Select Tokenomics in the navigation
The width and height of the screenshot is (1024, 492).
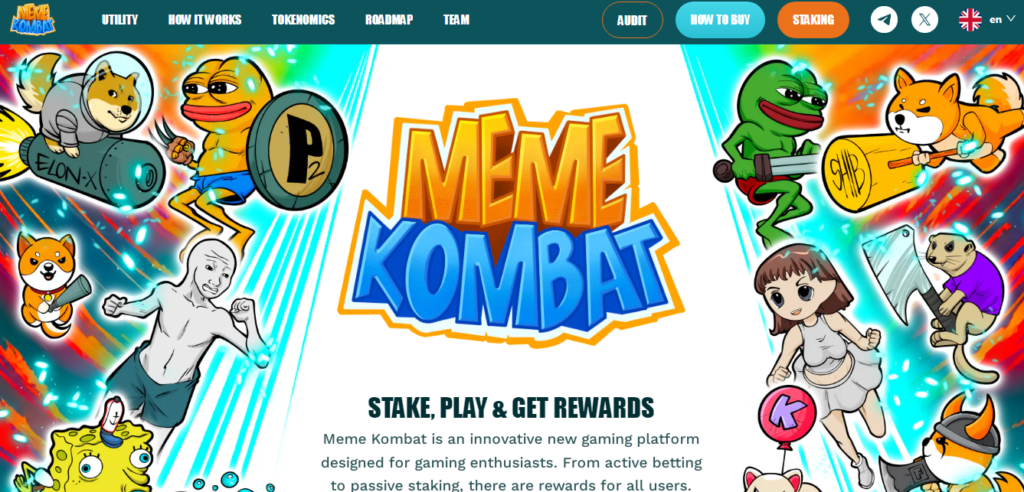pos(303,20)
